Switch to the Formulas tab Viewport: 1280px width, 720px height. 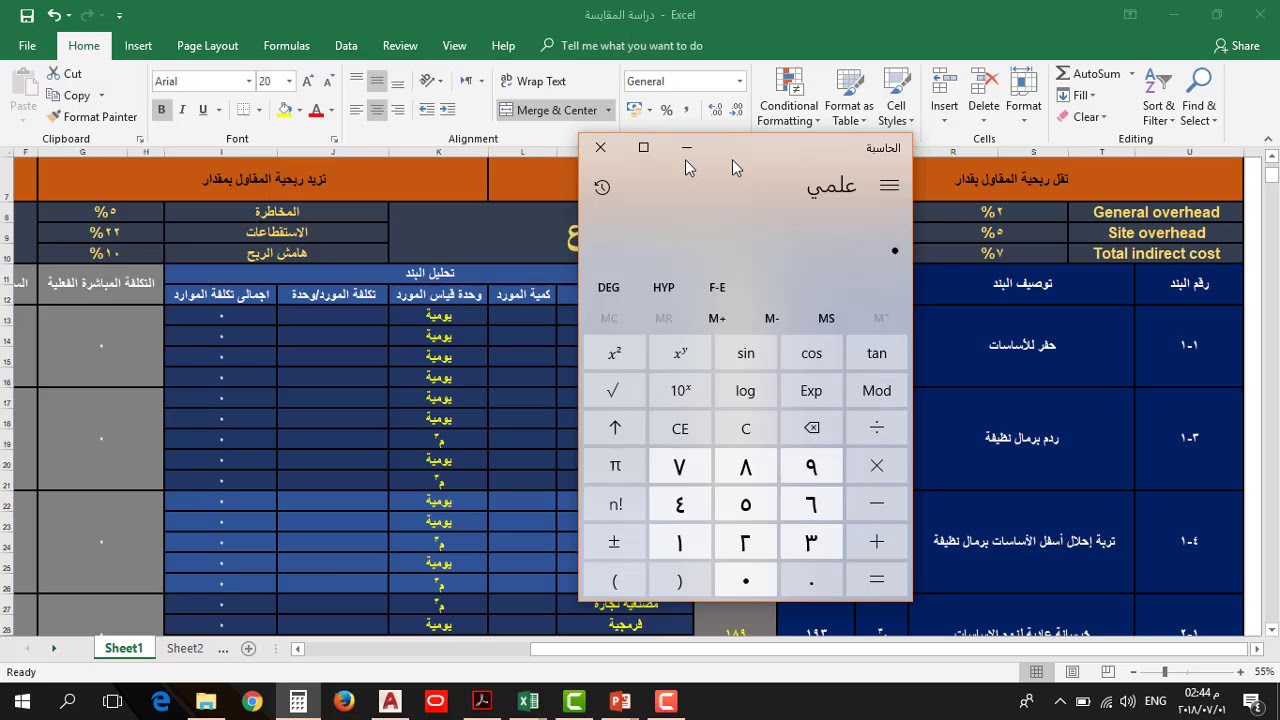tap(286, 46)
